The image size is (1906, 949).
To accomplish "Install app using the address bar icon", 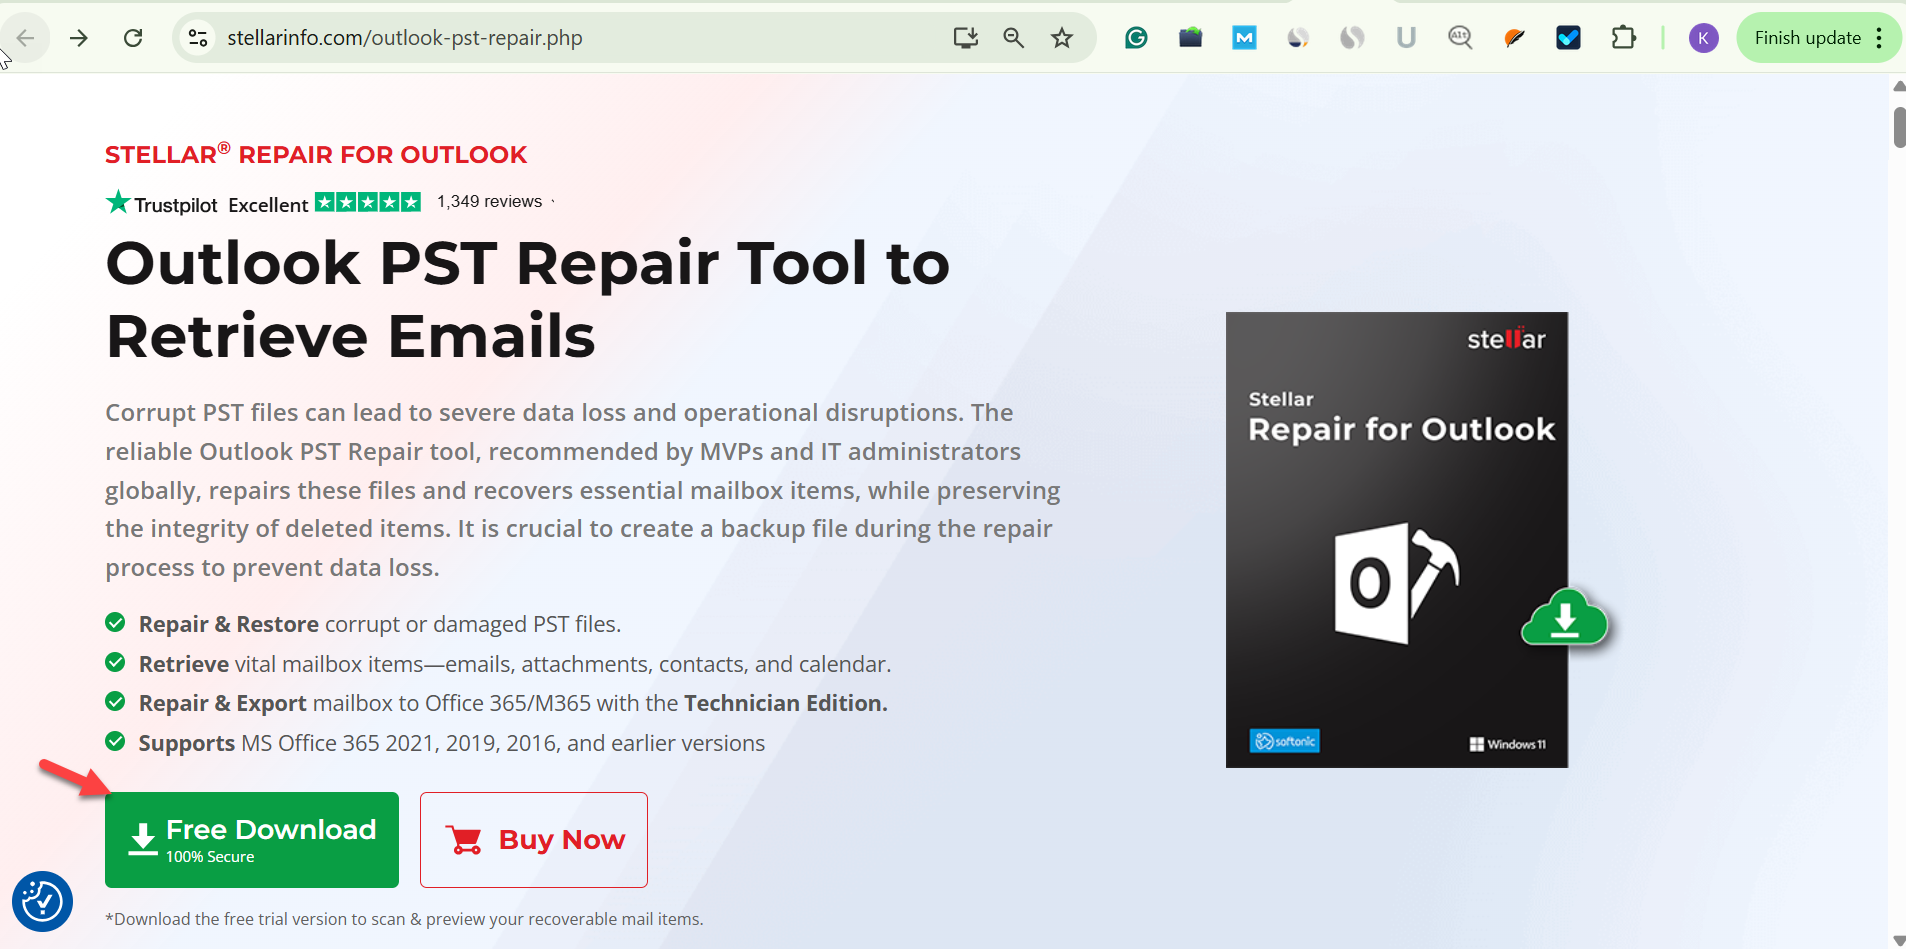I will point(965,38).
